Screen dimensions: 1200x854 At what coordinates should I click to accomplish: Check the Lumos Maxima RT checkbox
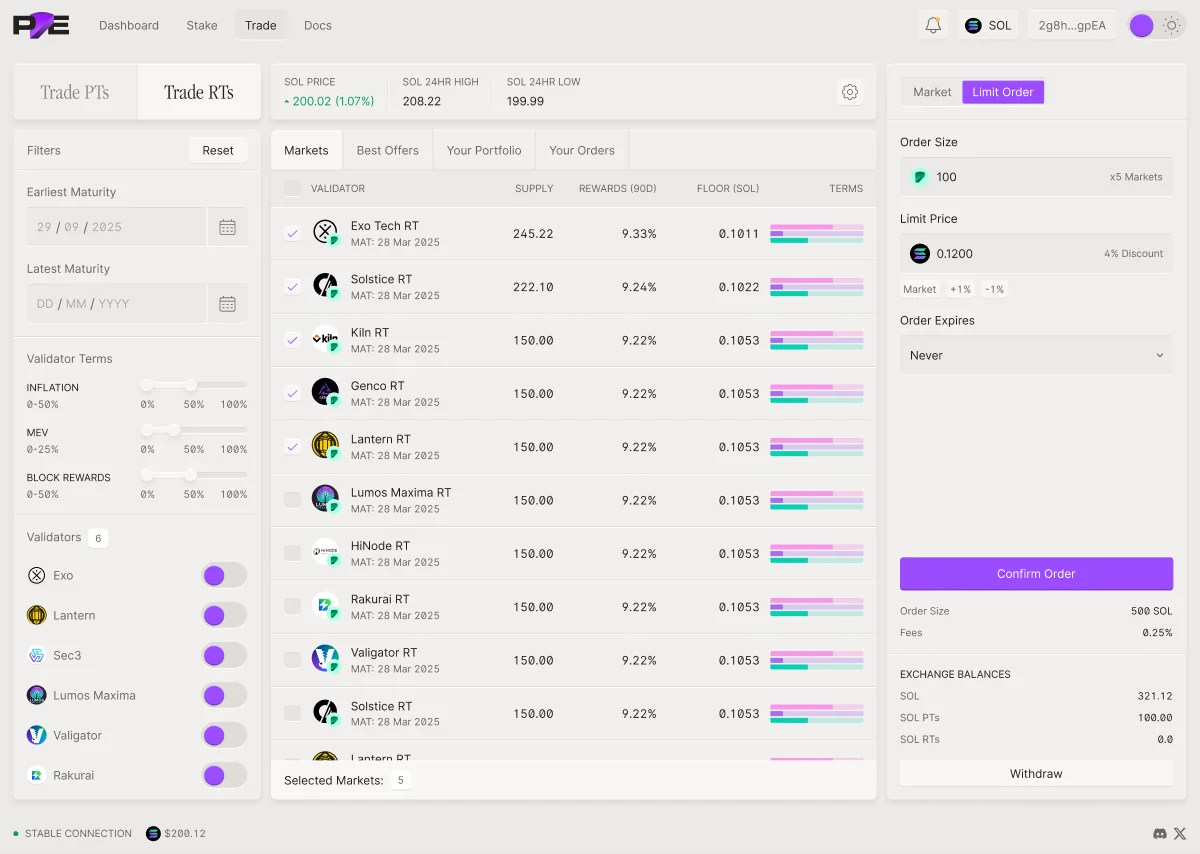coord(292,500)
